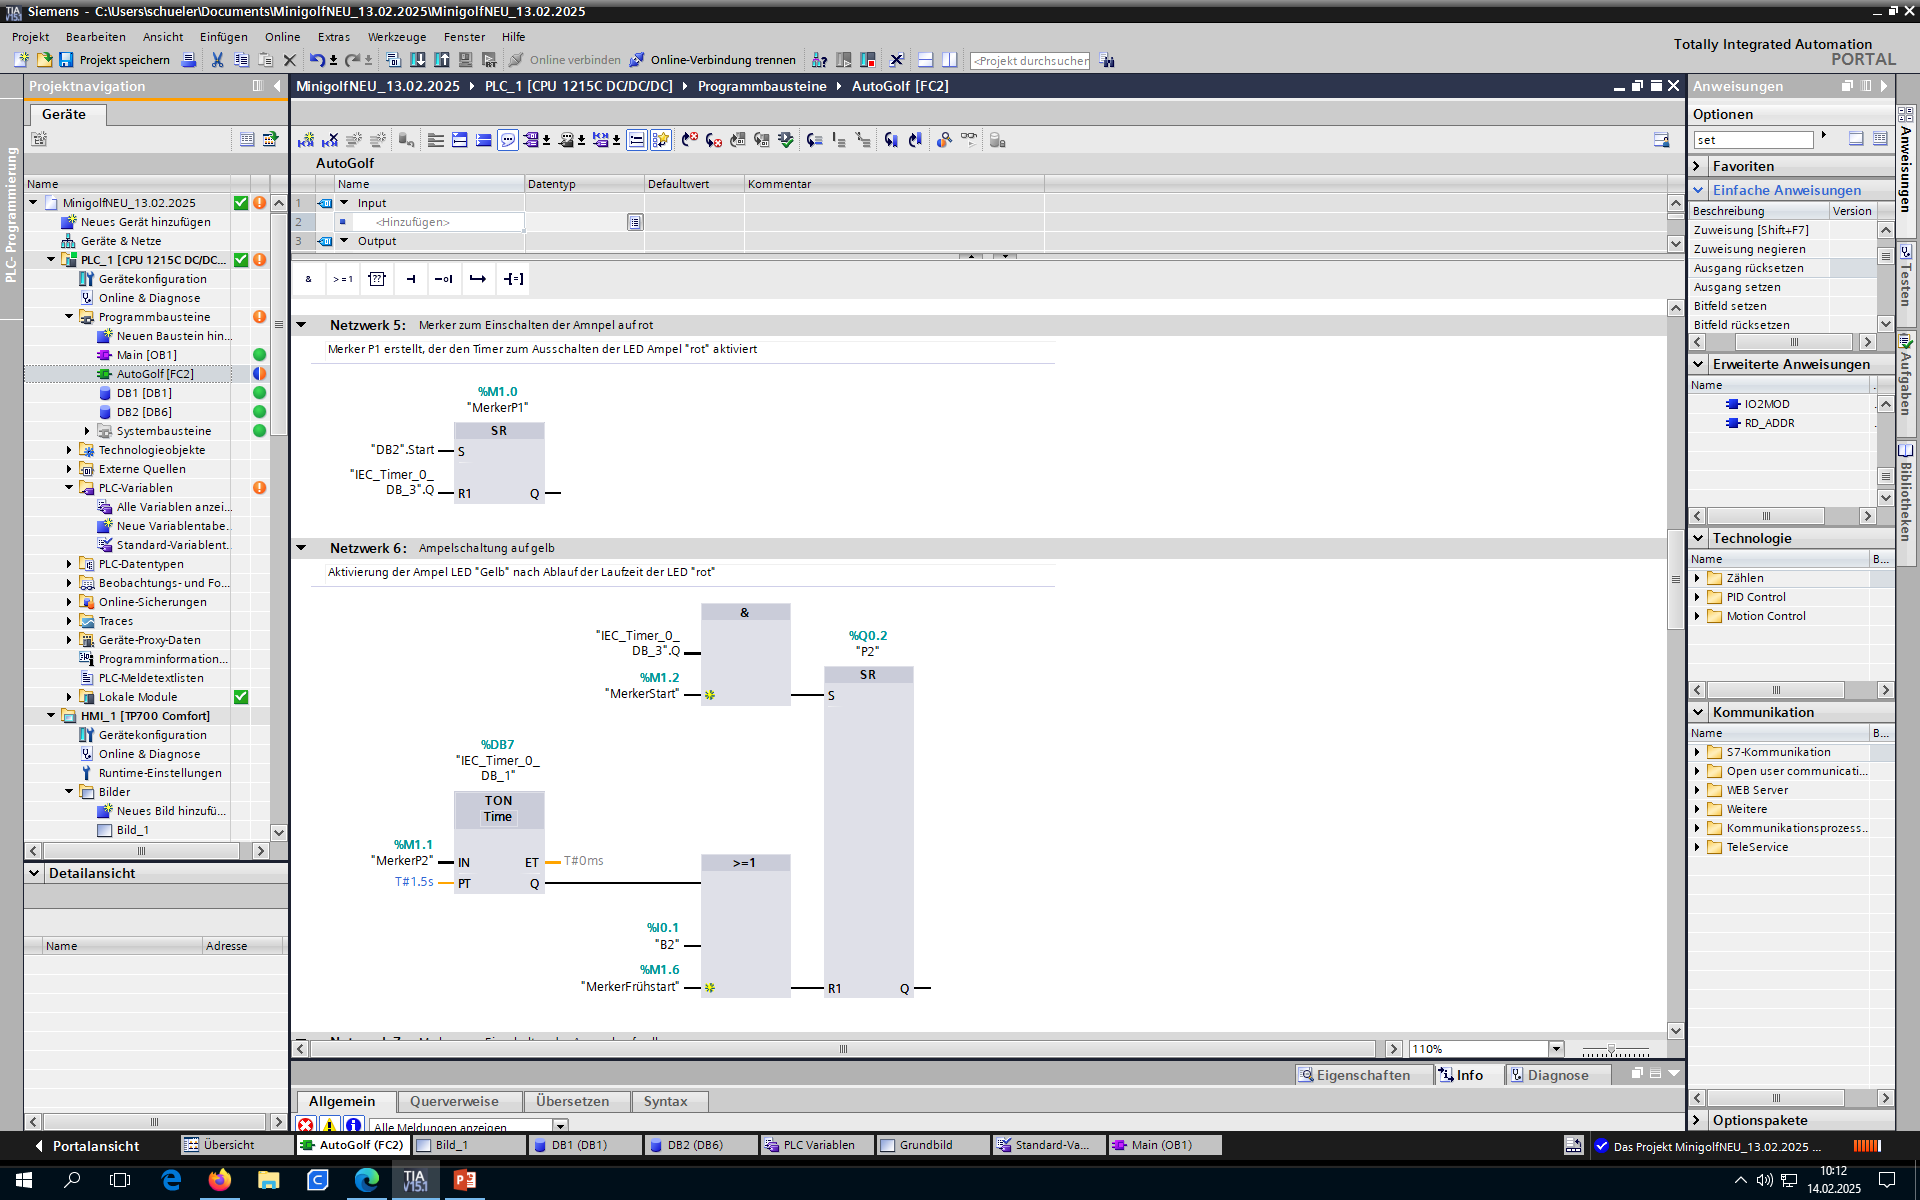Click the Projekt speichern button
The height and width of the screenshot is (1200, 1920).
pos(113,60)
